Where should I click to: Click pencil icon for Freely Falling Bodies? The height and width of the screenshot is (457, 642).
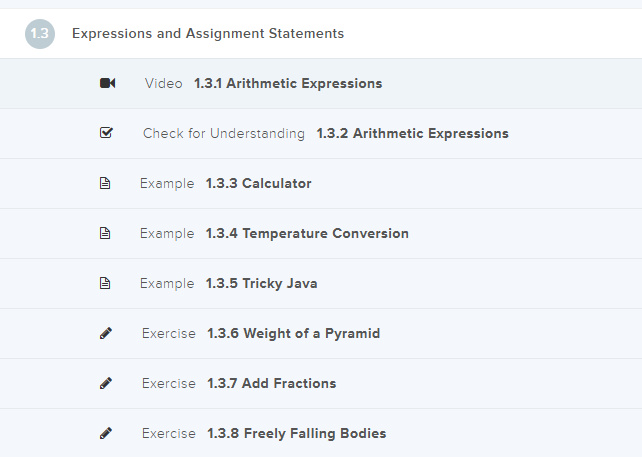tap(106, 433)
